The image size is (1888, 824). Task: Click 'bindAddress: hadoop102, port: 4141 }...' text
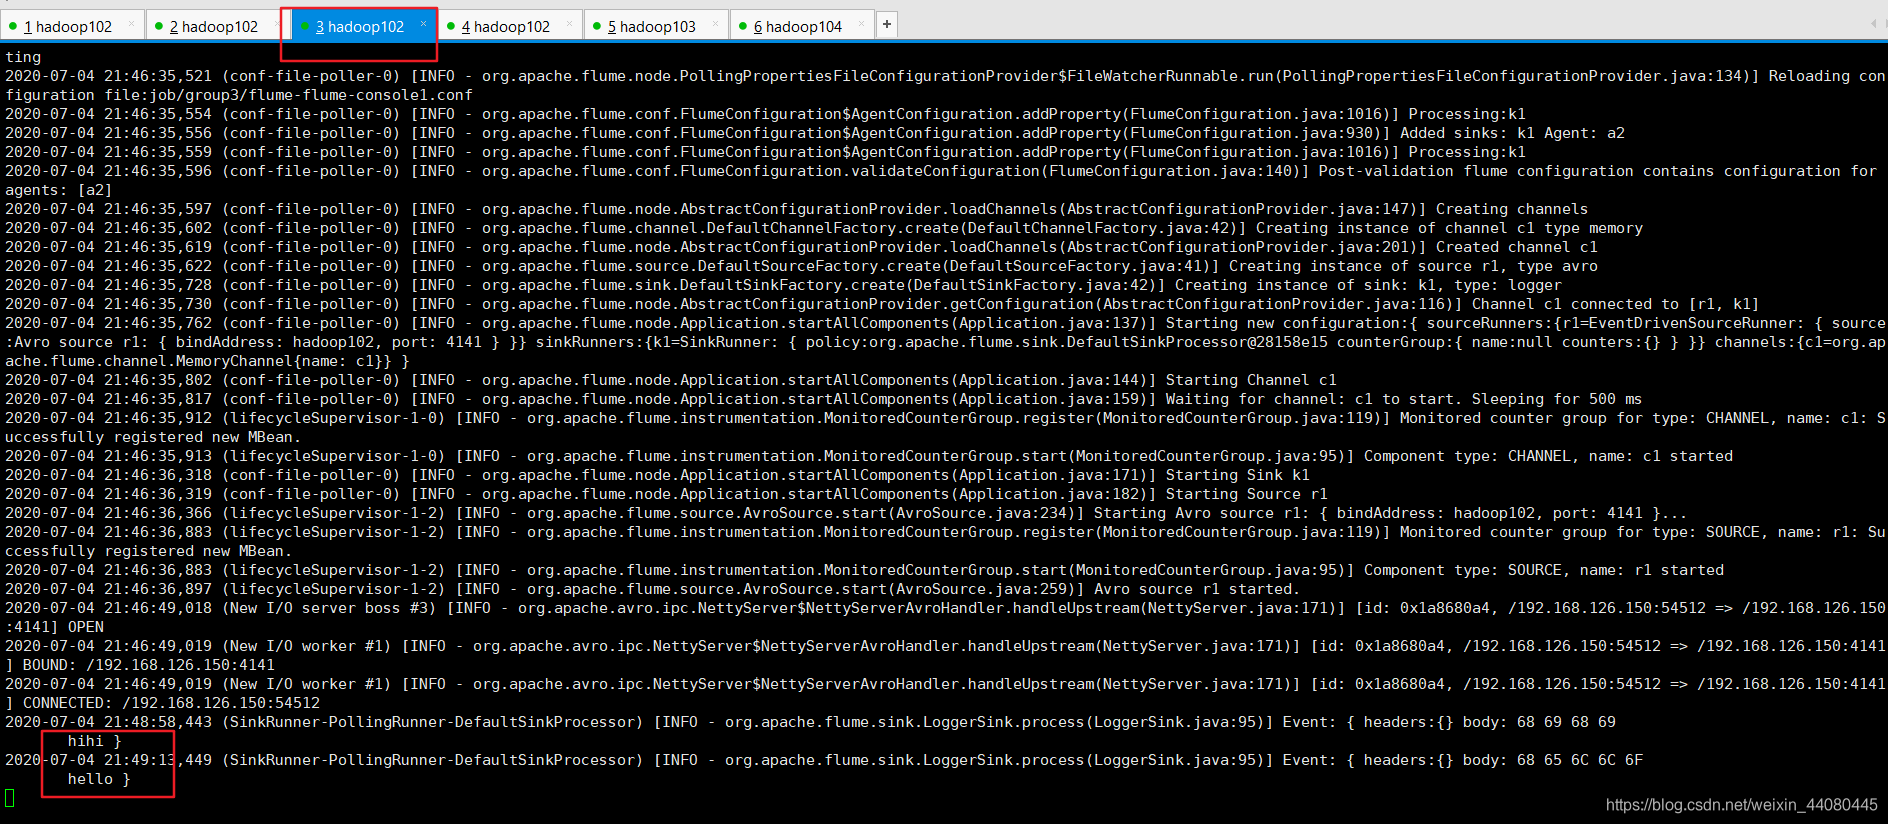pos(1511,513)
